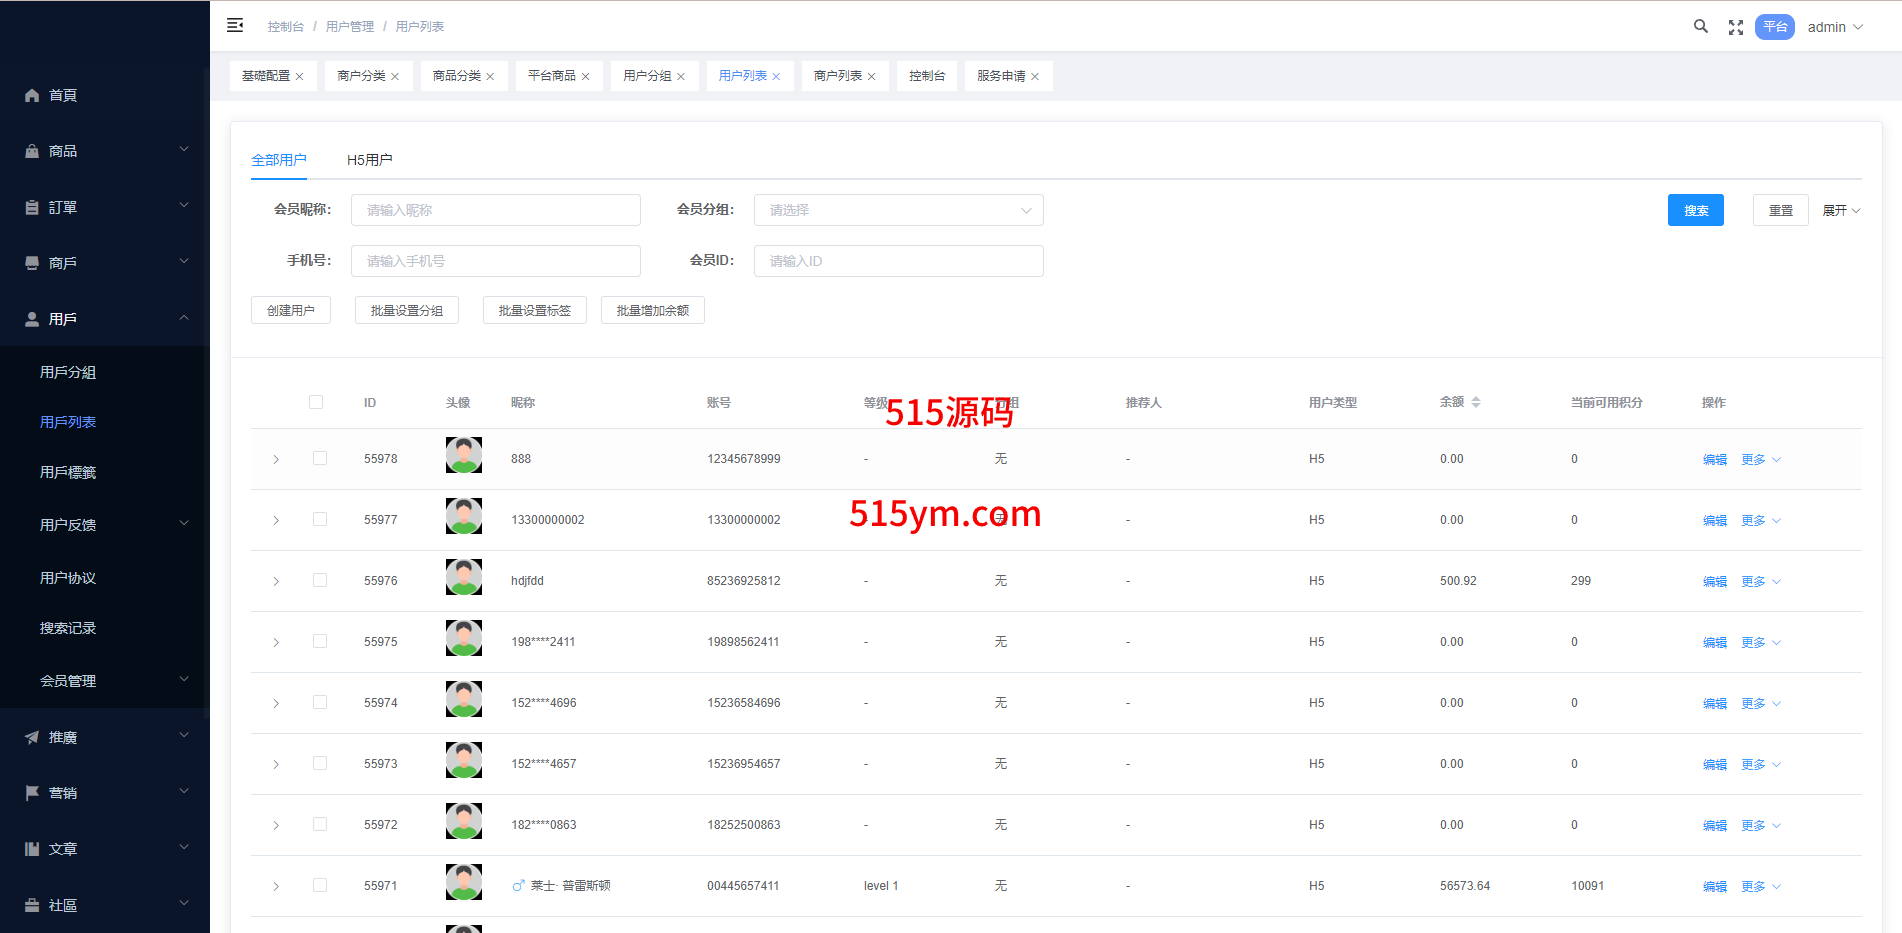The image size is (1902, 933).
Task: Click the sidebar collapse hamburger icon
Action: (x=235, y=26)
